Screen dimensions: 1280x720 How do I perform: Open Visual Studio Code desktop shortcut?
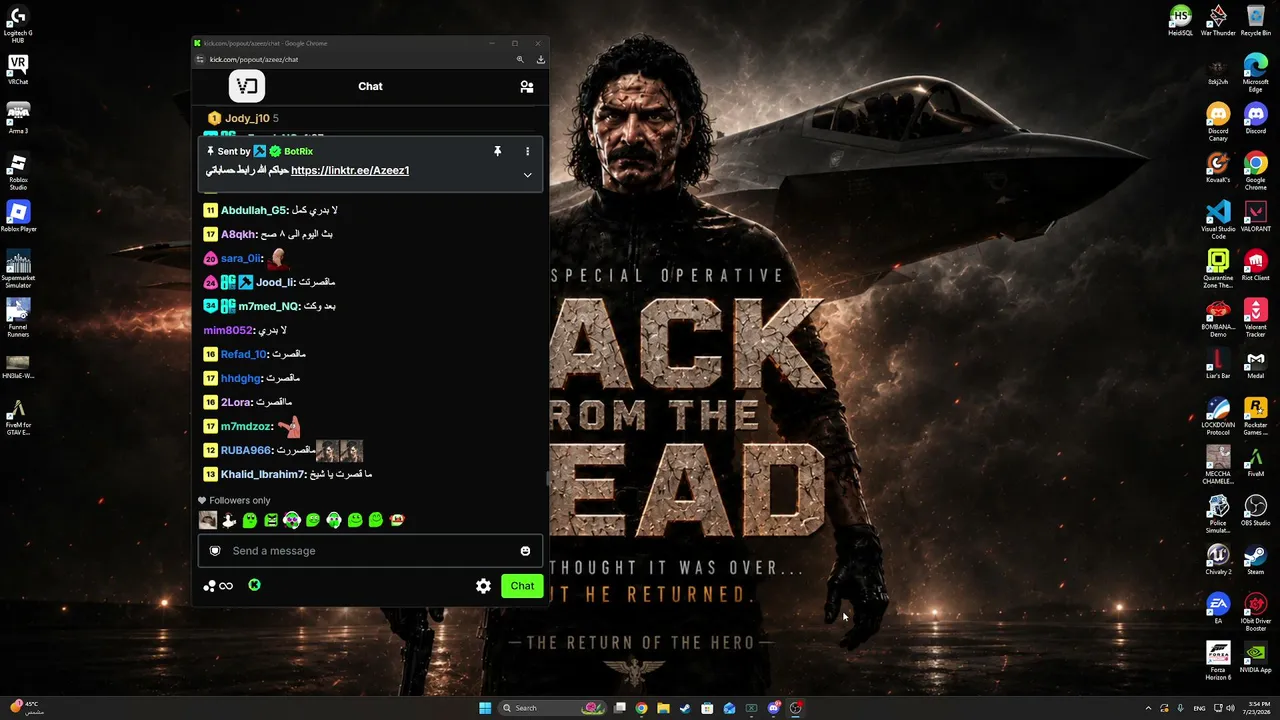point(1218,220)
